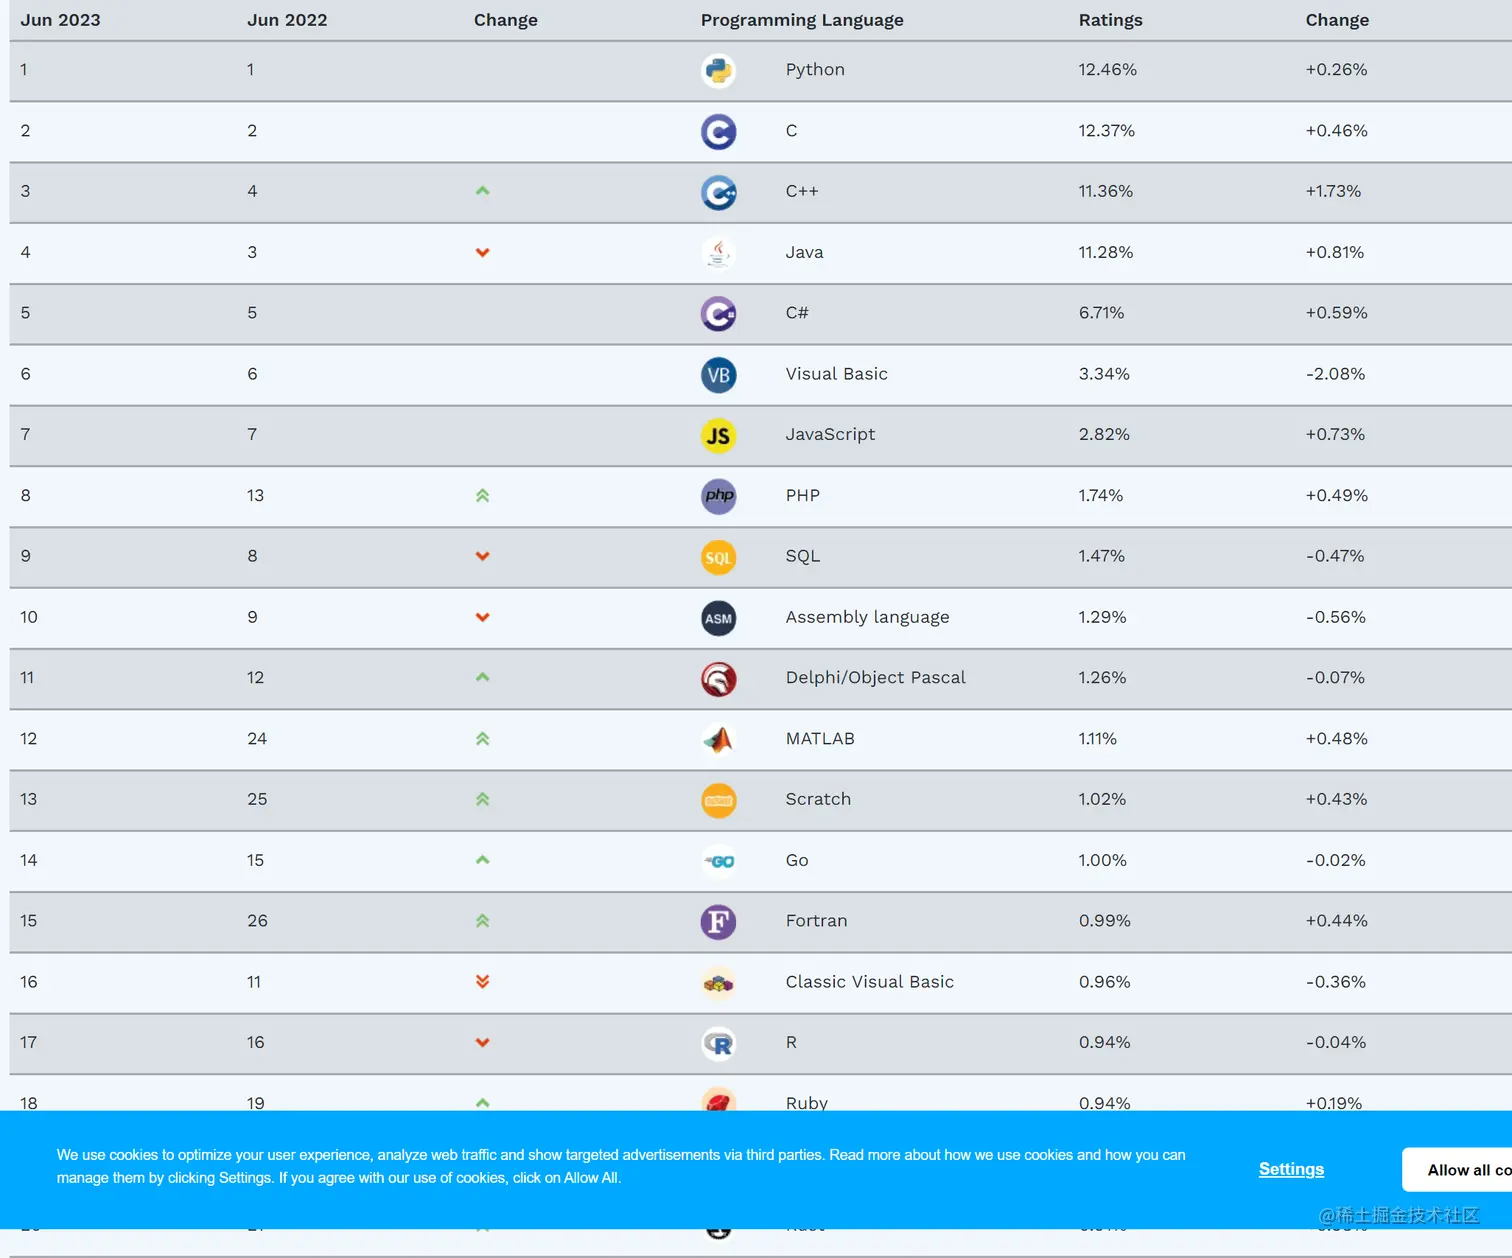Click the C++ language logo

(x=718, y=193)
